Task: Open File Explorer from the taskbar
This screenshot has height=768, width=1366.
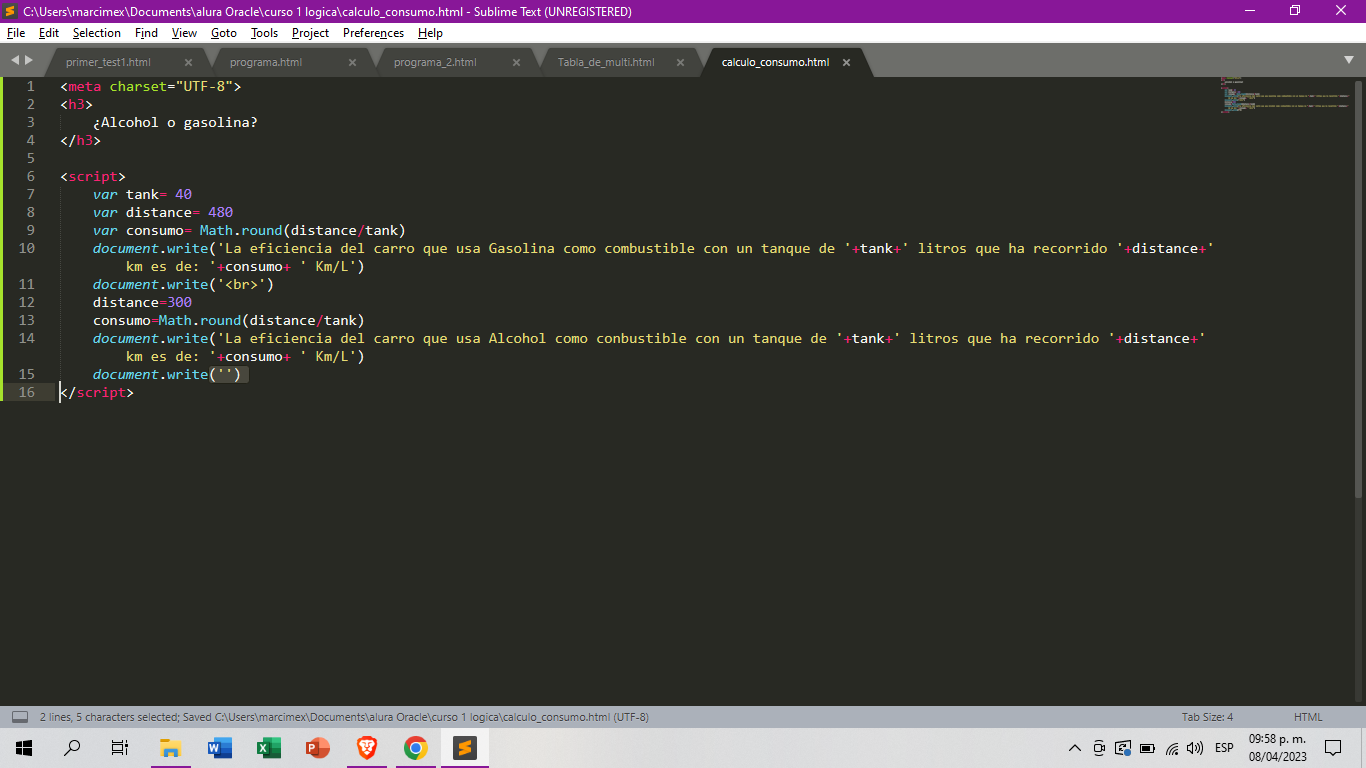Action: 170,747
